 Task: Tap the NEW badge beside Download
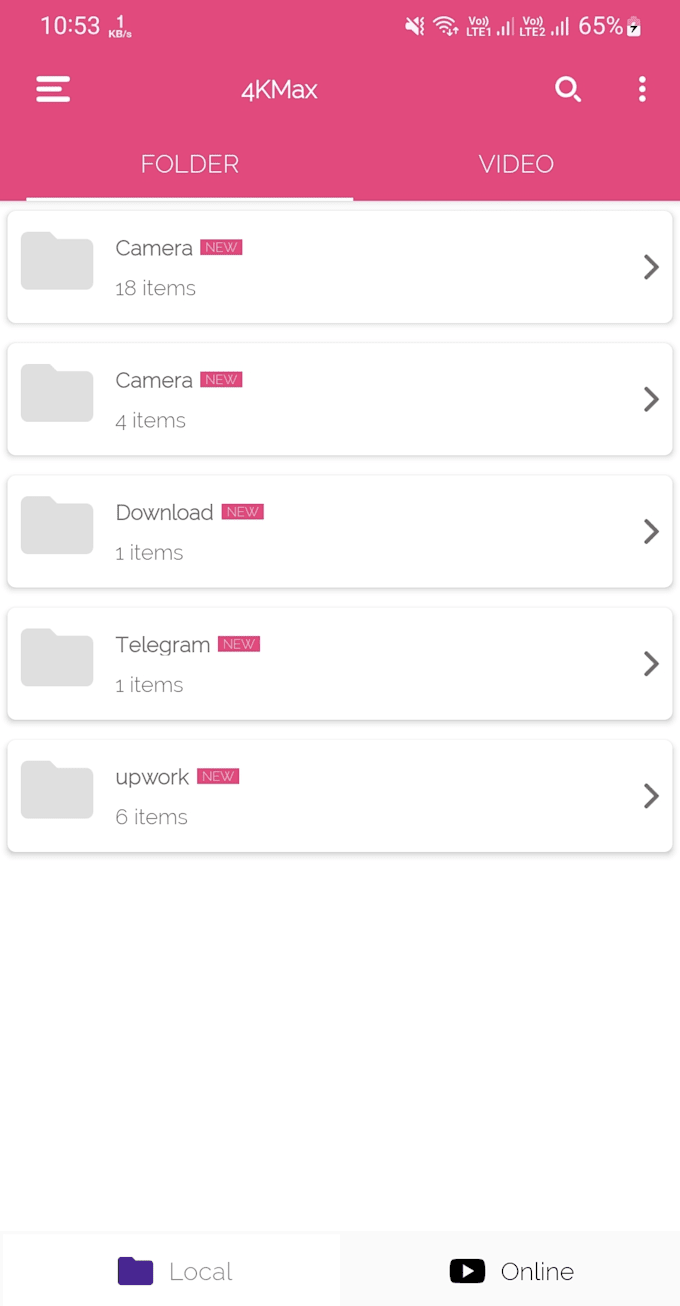[x=243, y=512]
